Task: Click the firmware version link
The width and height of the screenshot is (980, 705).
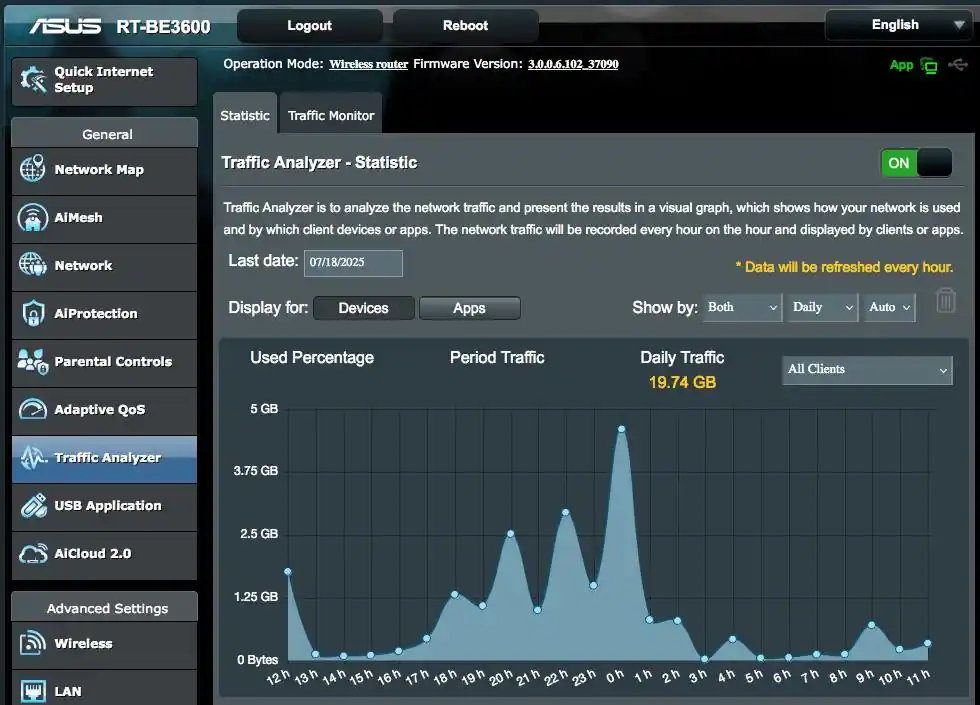Action: (573, 64)
